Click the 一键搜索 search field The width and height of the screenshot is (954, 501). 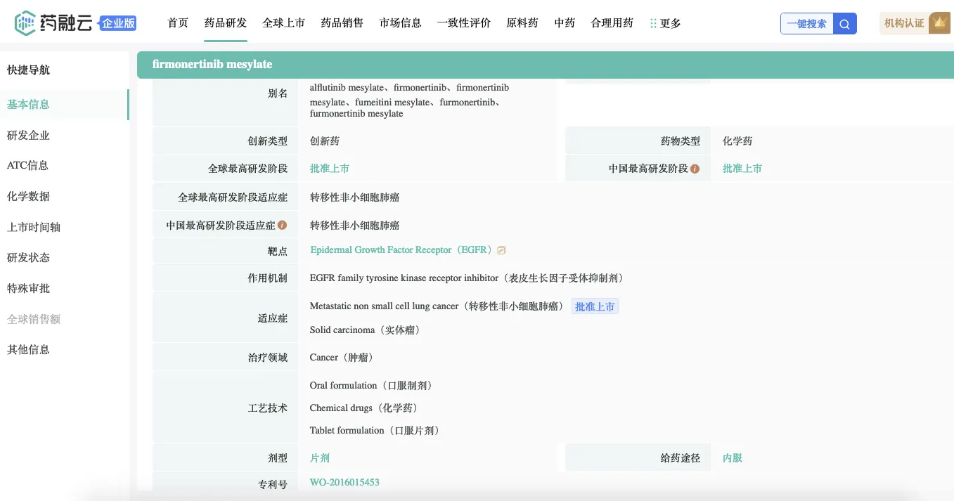tap(807, 24)
